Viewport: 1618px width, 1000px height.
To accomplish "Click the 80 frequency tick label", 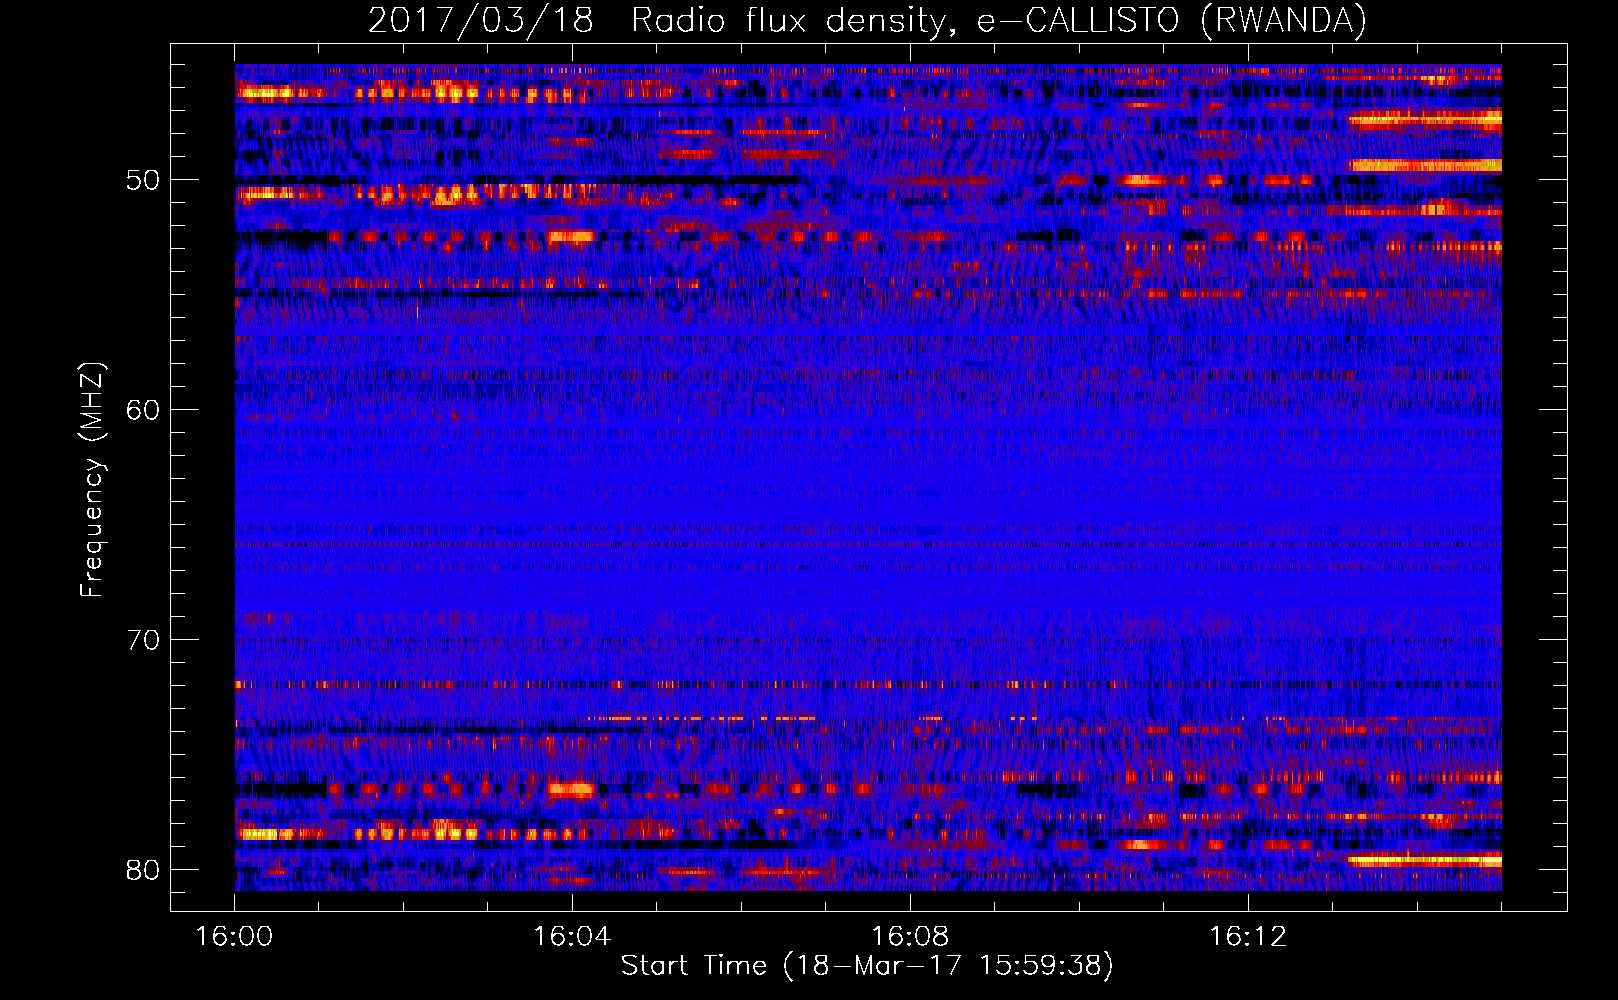I will (x=143, y=870).
